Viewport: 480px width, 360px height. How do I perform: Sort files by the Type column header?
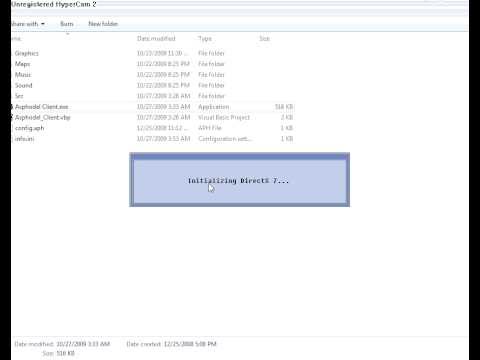tap(205, 39)
